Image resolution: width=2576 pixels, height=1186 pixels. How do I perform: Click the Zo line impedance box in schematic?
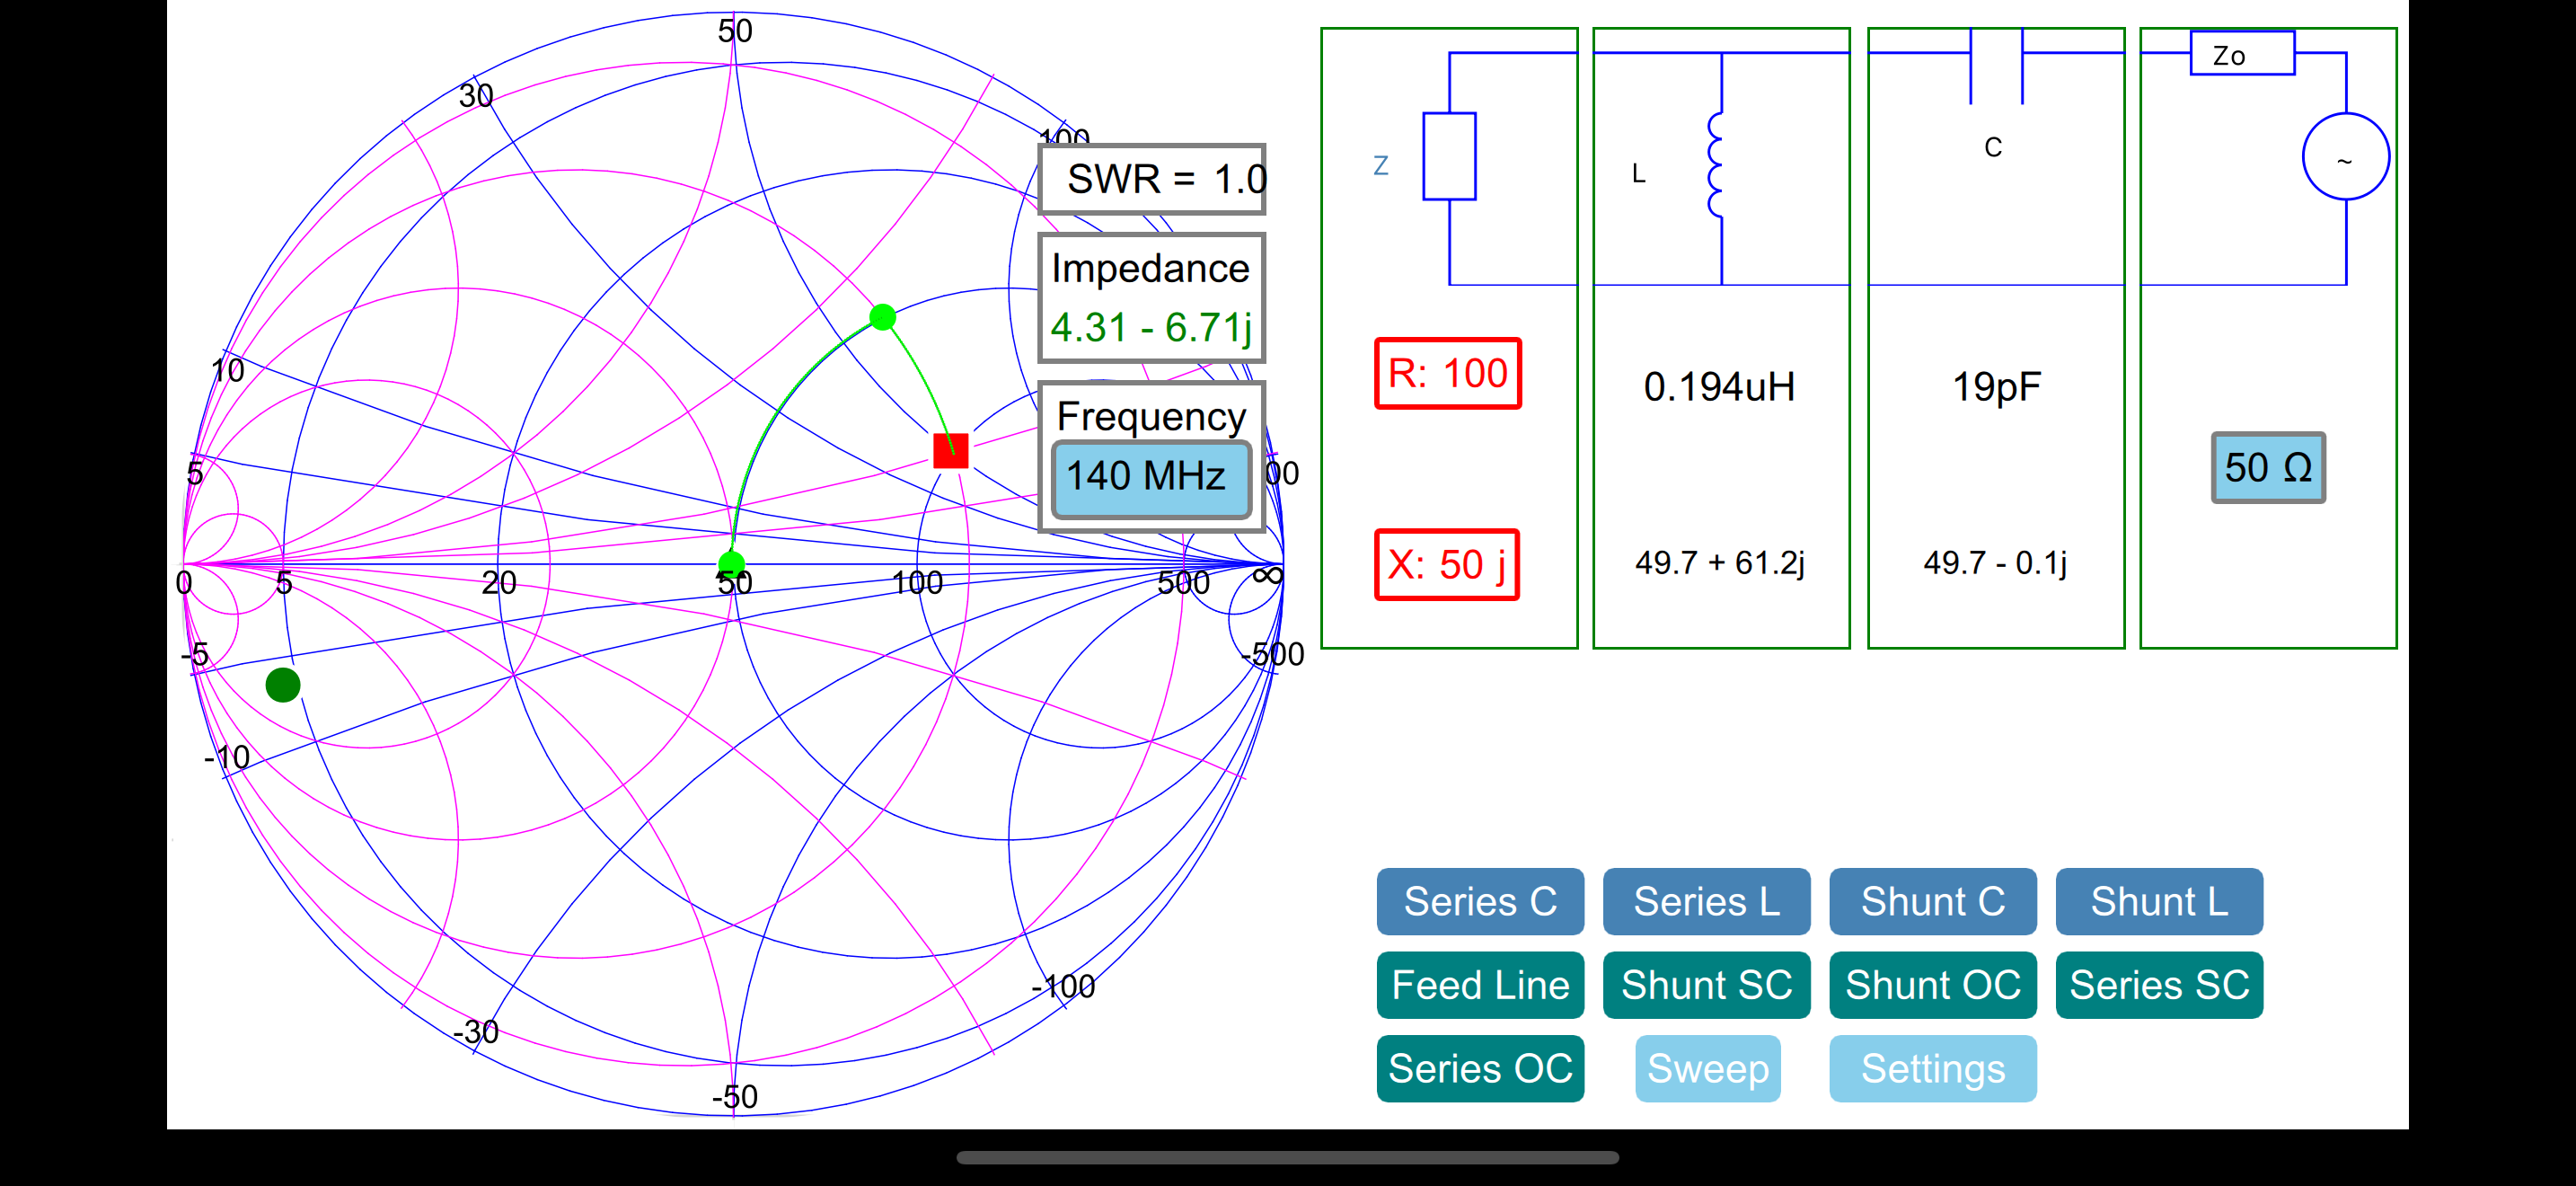coord(2242,53)
